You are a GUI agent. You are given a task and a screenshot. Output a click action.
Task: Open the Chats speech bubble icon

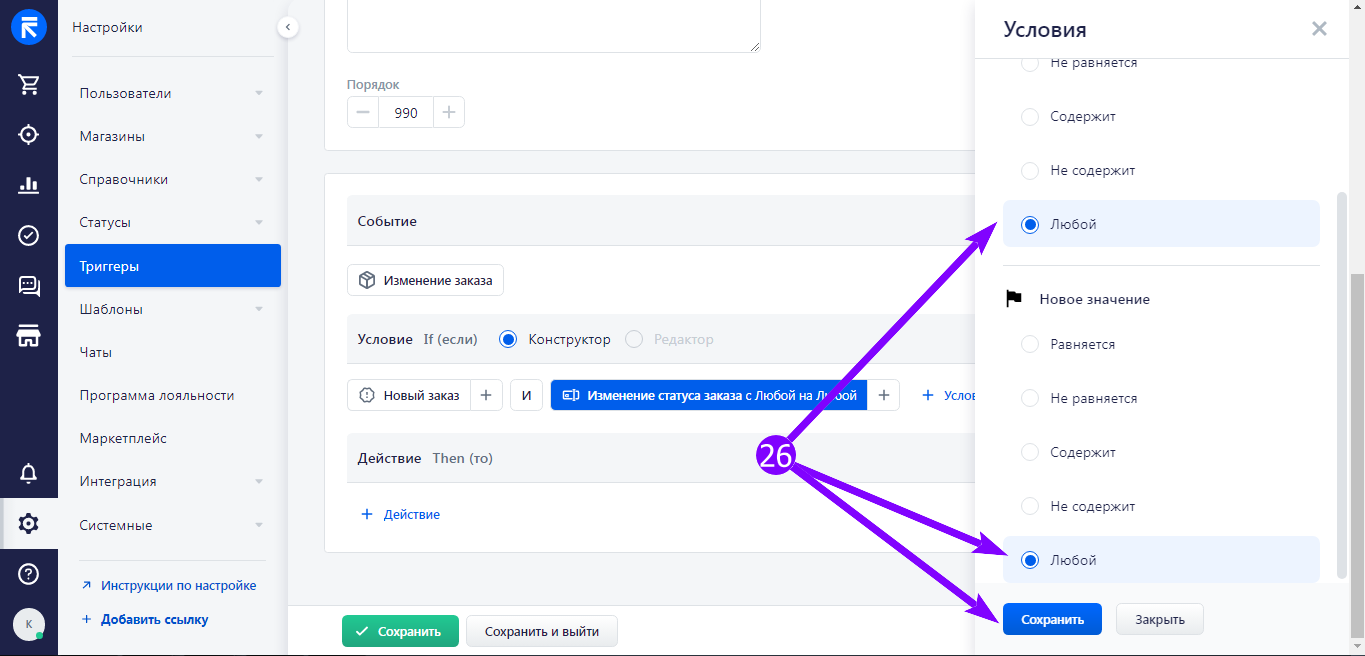[x=29, y=286]
